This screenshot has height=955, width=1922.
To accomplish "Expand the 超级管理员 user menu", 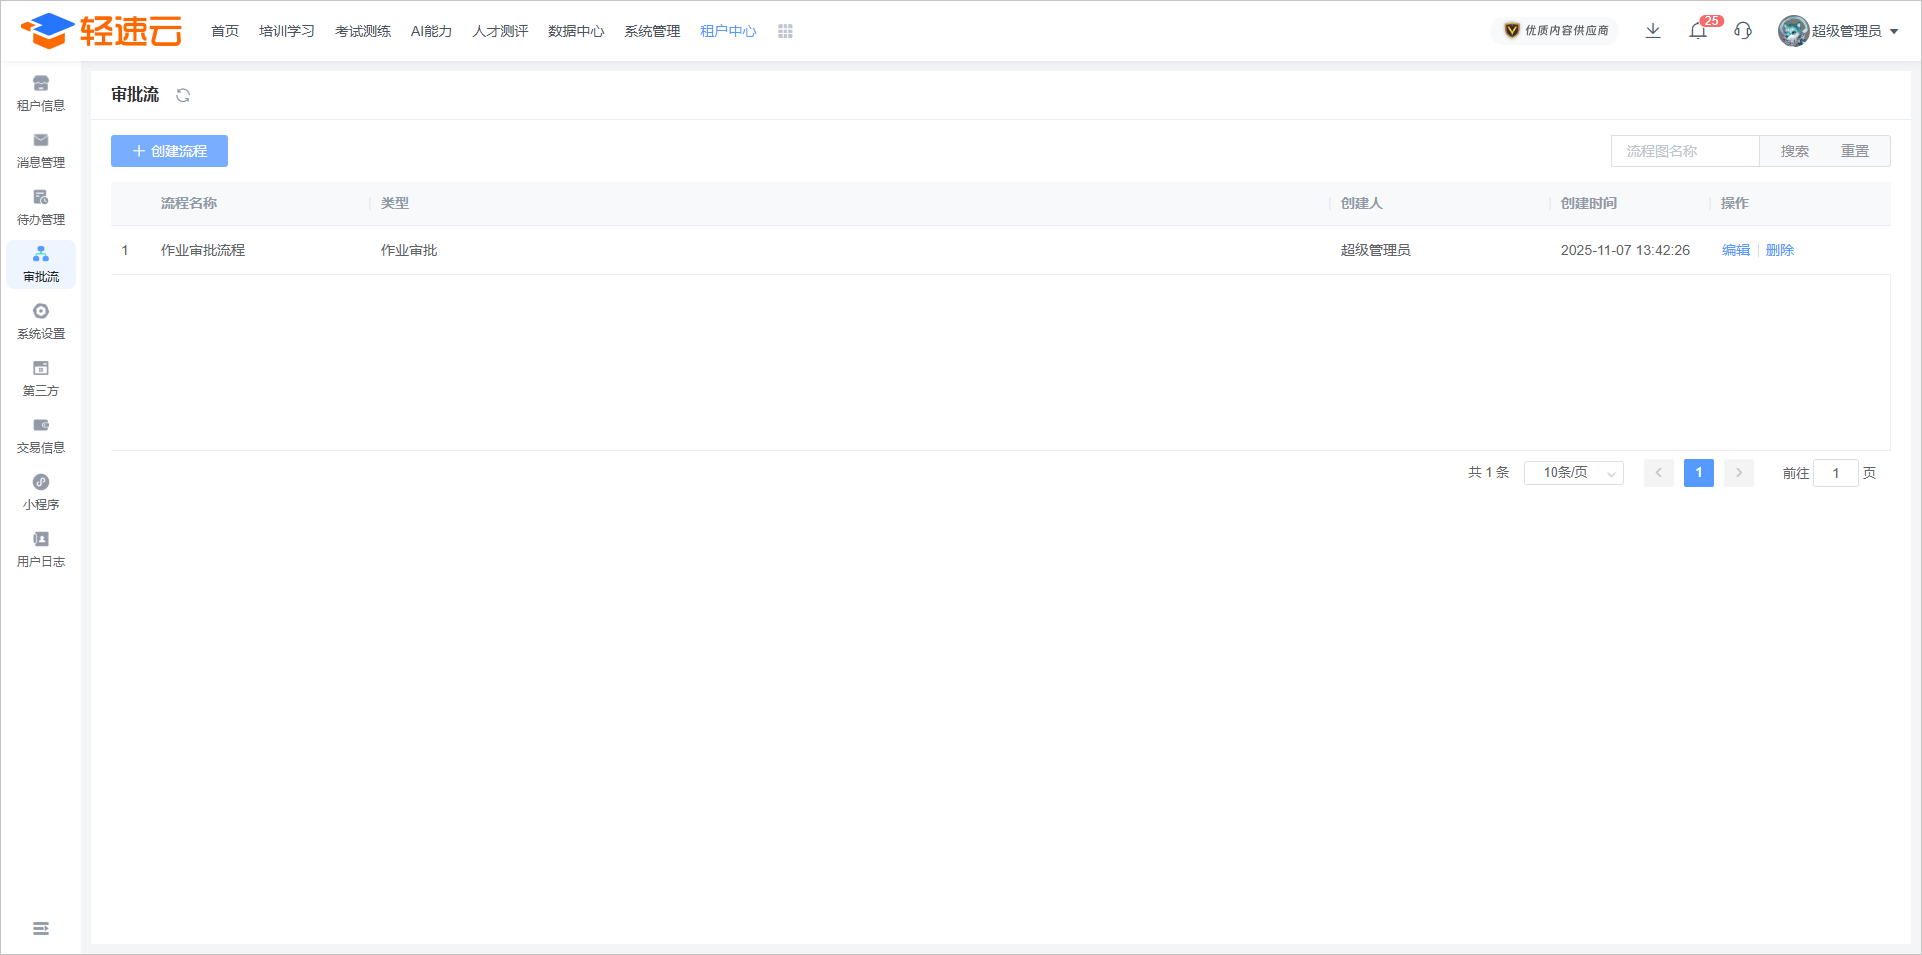I will coord(1838,31).
